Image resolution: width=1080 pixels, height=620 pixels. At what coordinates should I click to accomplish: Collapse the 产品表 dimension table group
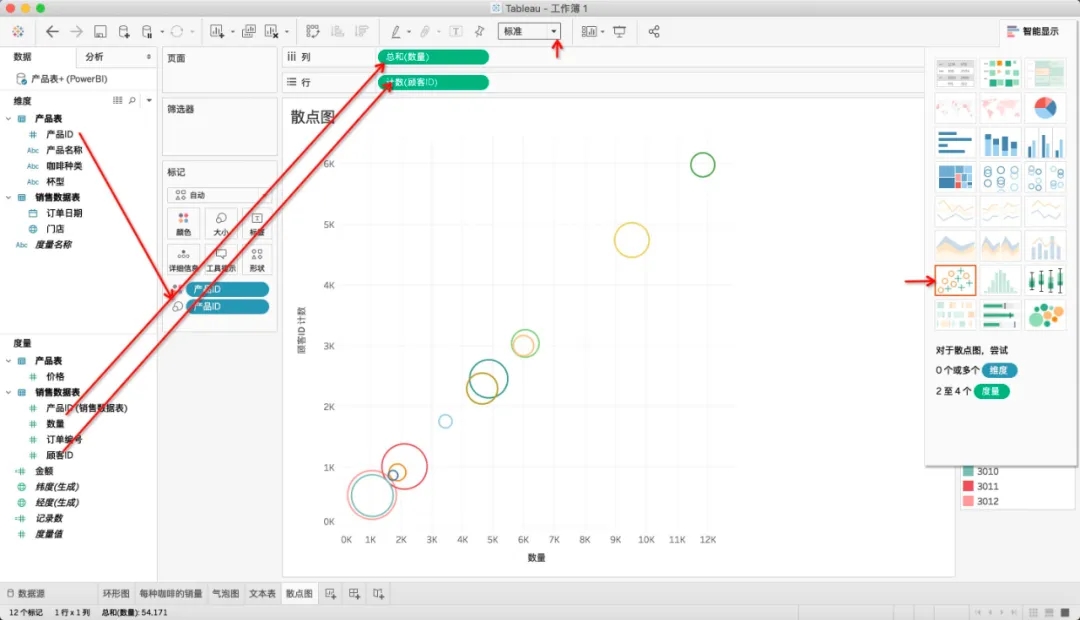click(8, 119)
